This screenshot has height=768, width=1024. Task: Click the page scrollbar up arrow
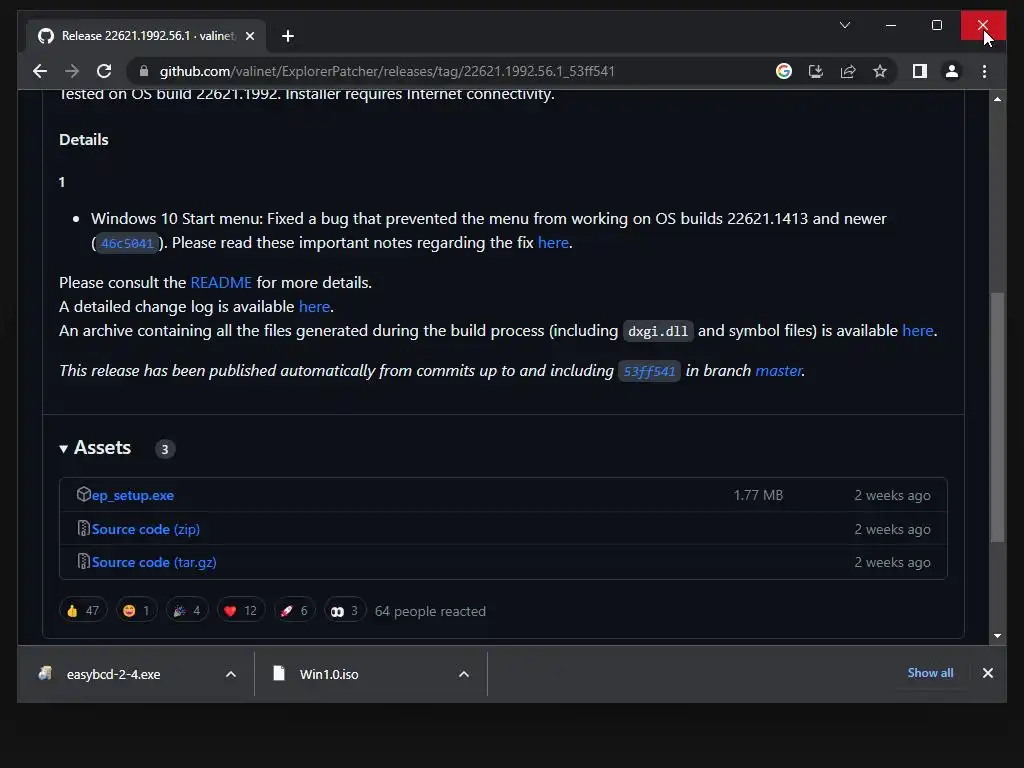[x=997, y=99]
